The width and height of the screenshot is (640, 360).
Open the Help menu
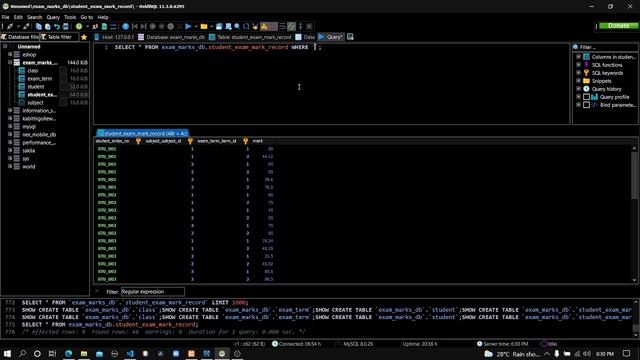click(x=103, y=17)
